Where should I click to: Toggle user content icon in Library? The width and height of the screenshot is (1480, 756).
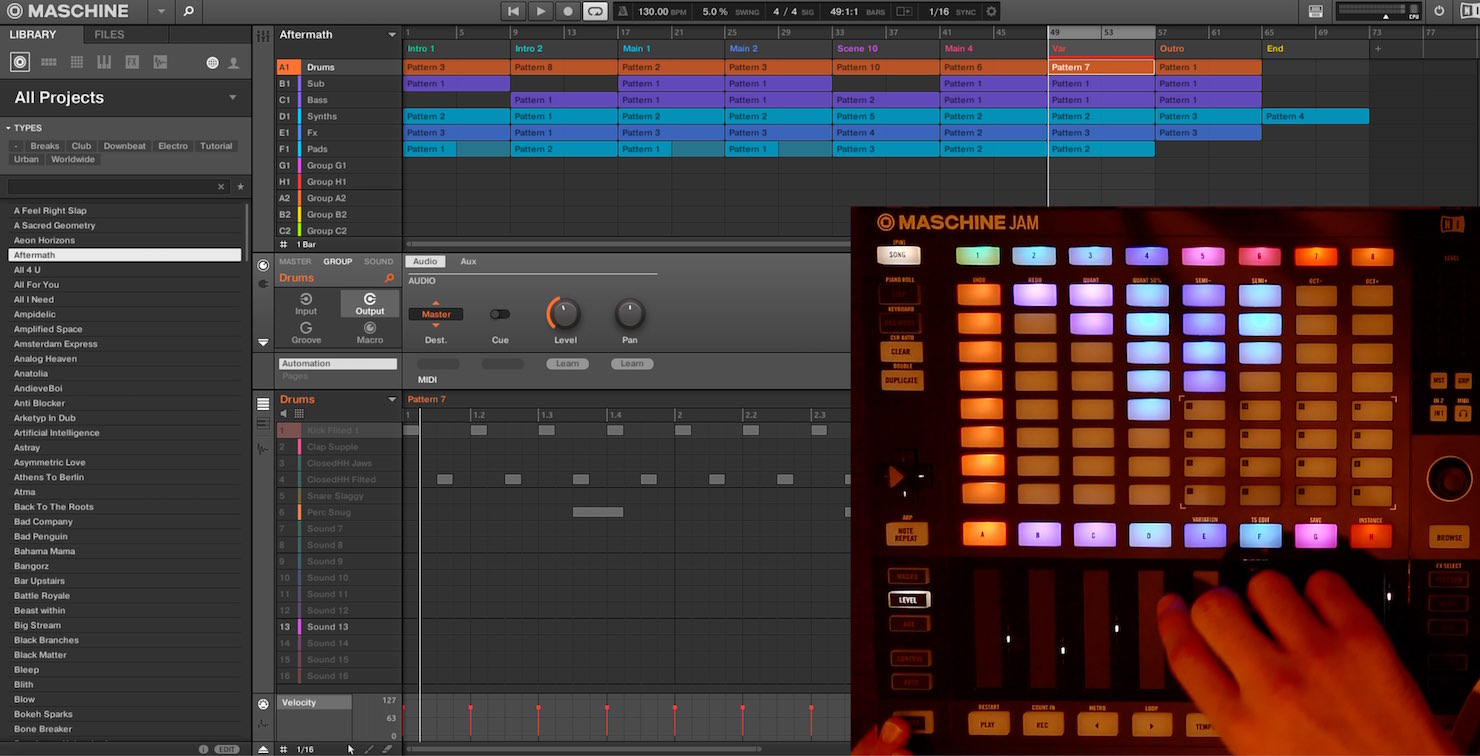(x=233, y=63)
